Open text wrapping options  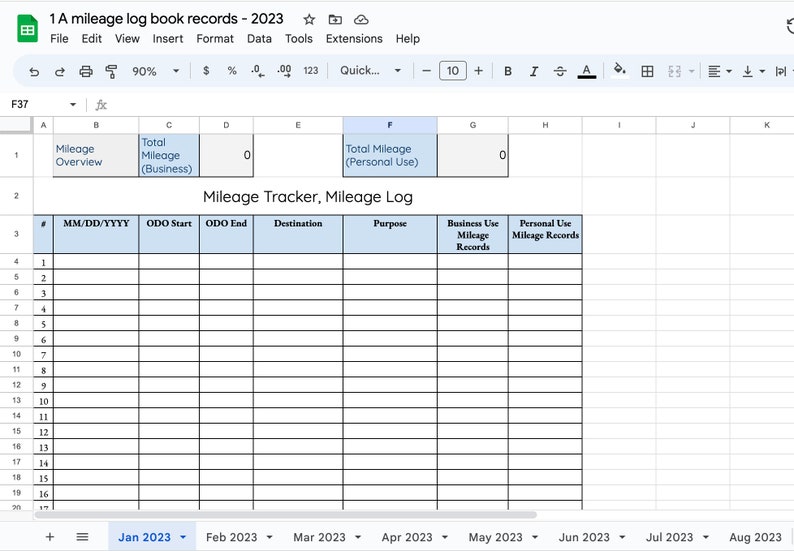[780, 71]
